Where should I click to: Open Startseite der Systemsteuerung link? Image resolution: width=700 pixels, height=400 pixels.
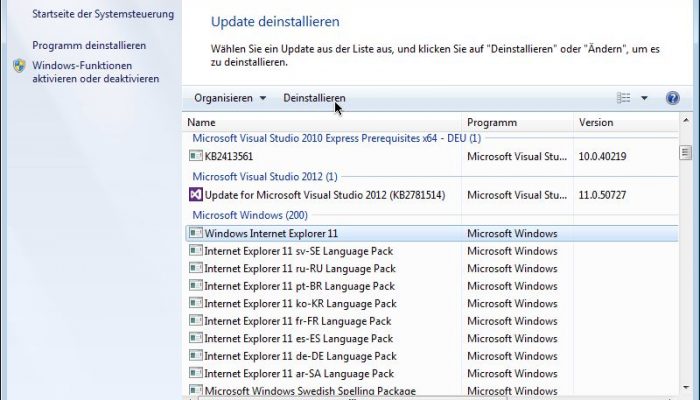click(x=103, y=14)
